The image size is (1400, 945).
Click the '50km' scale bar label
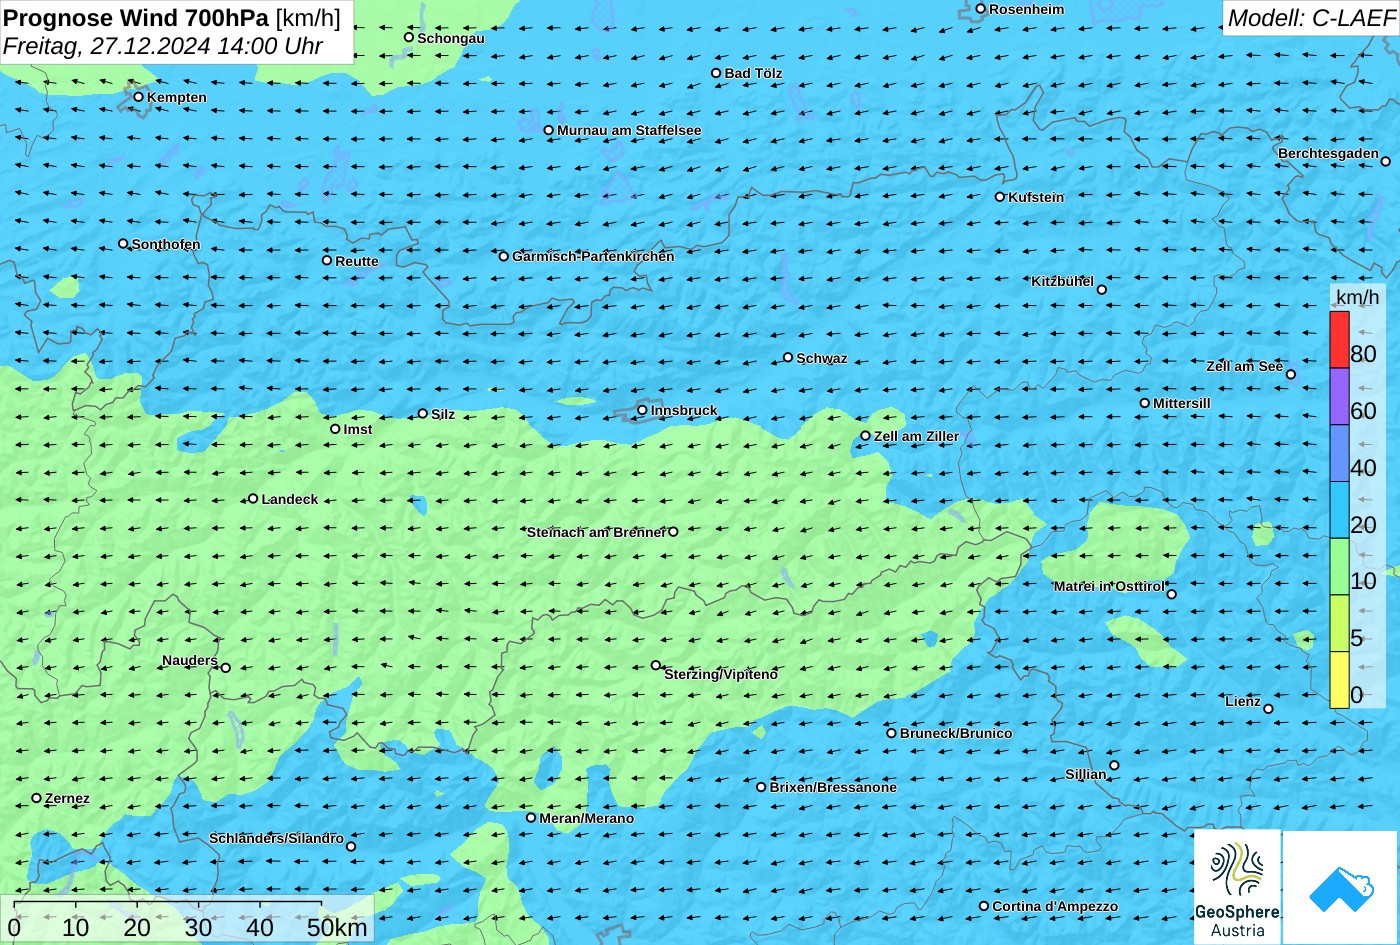[337, 928]
